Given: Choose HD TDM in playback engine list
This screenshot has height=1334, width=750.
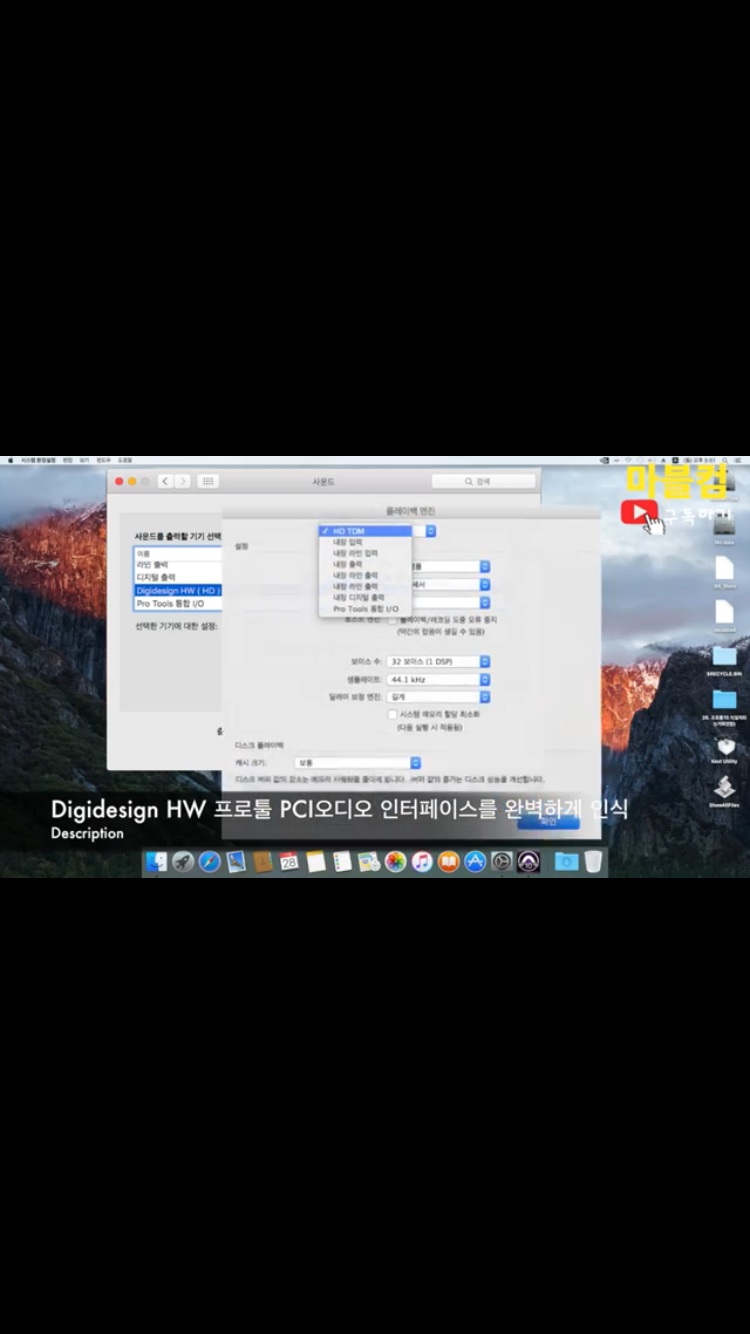Looking at the screenshot, I should point(365,531).
